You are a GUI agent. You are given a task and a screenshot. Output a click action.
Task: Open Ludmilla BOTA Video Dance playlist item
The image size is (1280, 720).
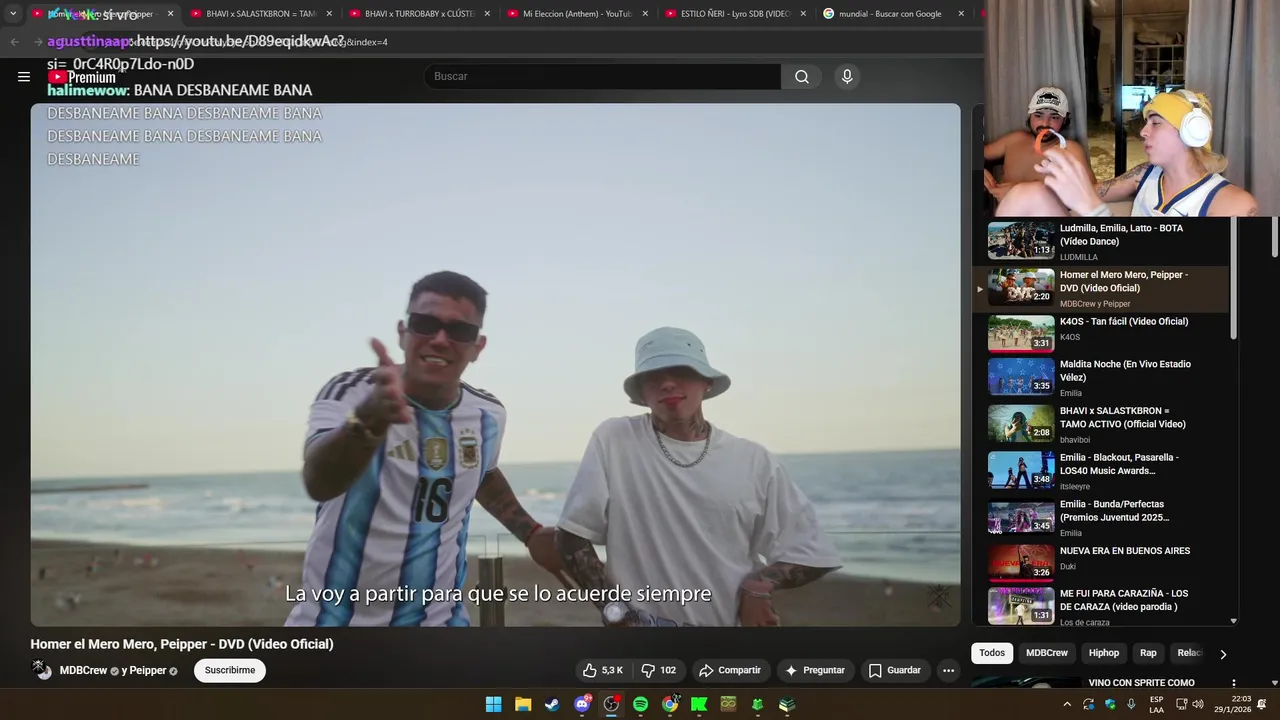[1100, 241]
